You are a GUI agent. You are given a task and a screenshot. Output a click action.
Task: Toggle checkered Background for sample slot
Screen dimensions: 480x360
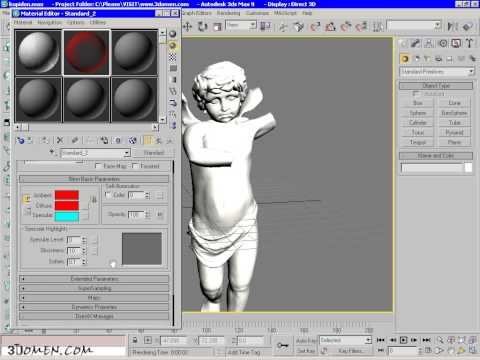pyautogui.click(x=173, y=57)
